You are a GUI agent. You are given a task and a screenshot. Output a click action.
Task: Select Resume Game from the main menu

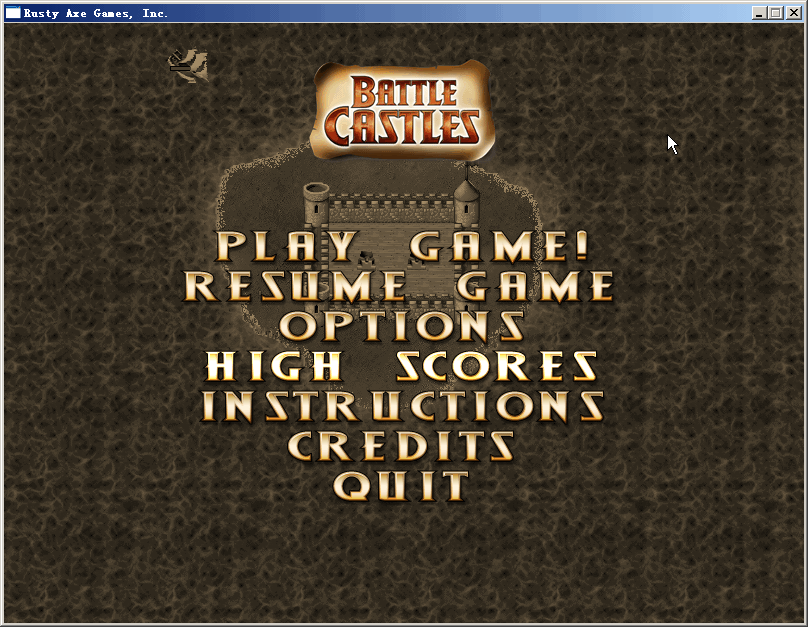click(399, 286)
